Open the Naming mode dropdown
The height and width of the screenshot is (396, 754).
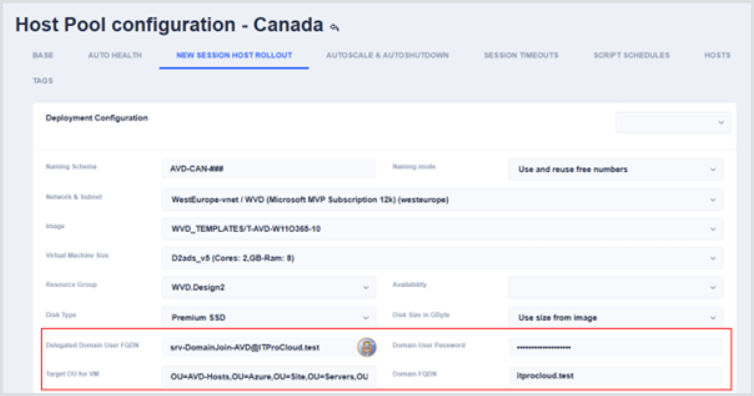(616, 169)
